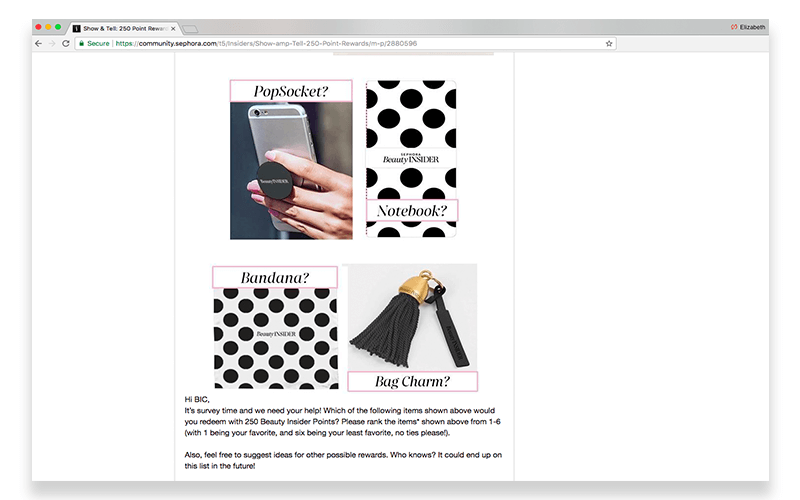800x500 pixels.
Task: Click the green Secure padlock indicator
Action: 94,43
